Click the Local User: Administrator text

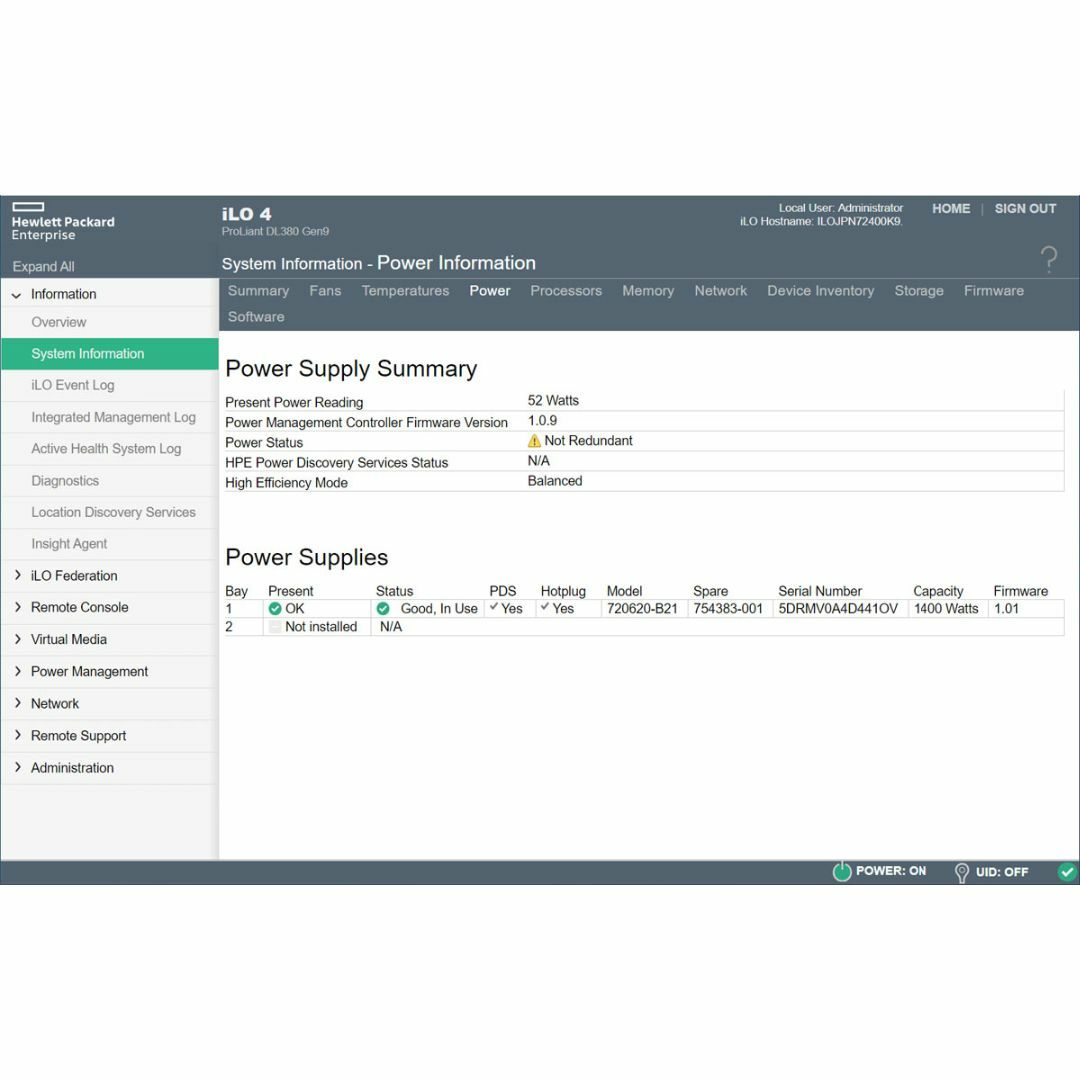click(x=840, y=208)
